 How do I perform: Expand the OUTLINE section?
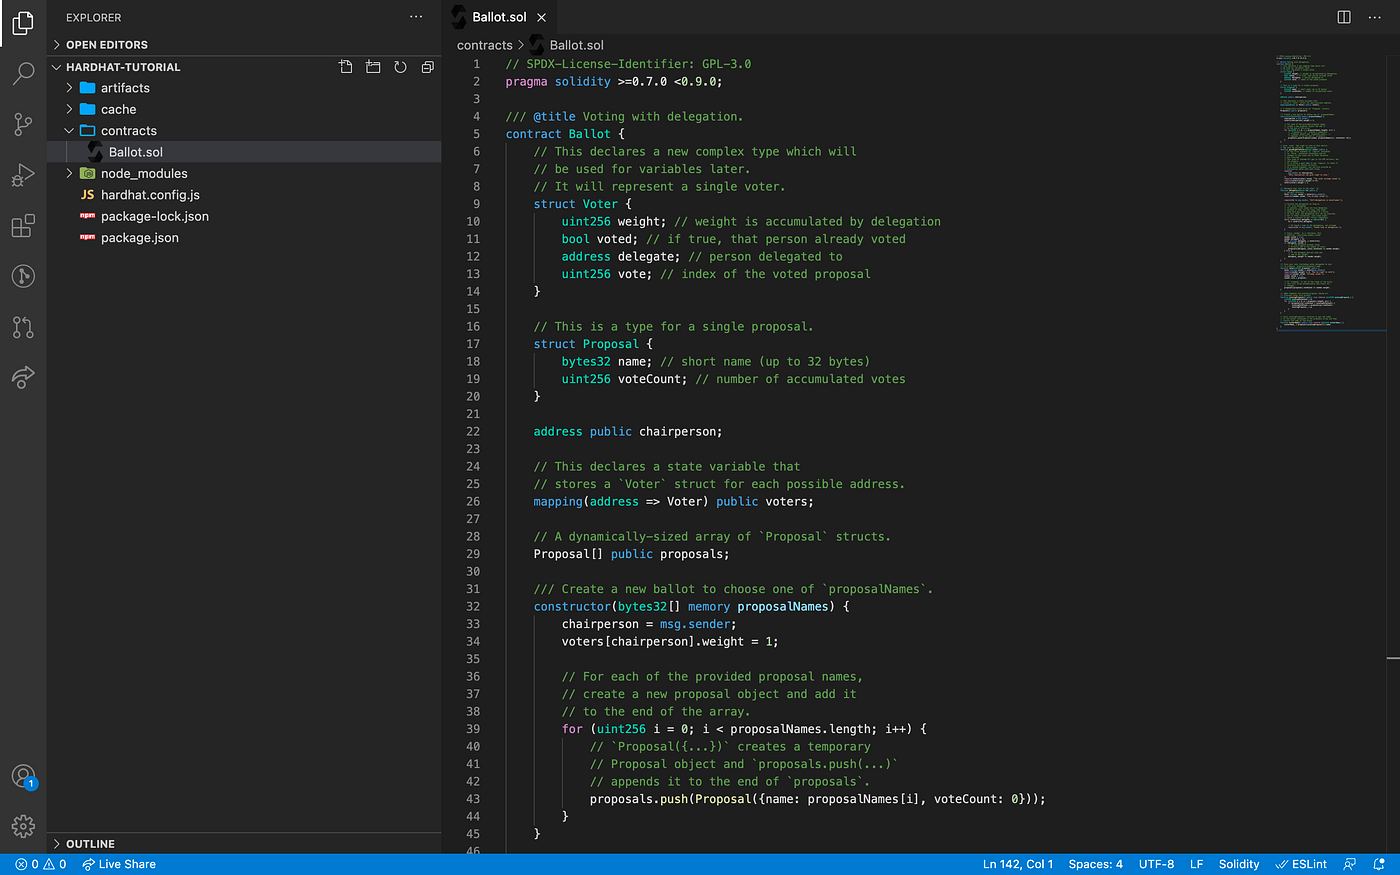(90, 844)
